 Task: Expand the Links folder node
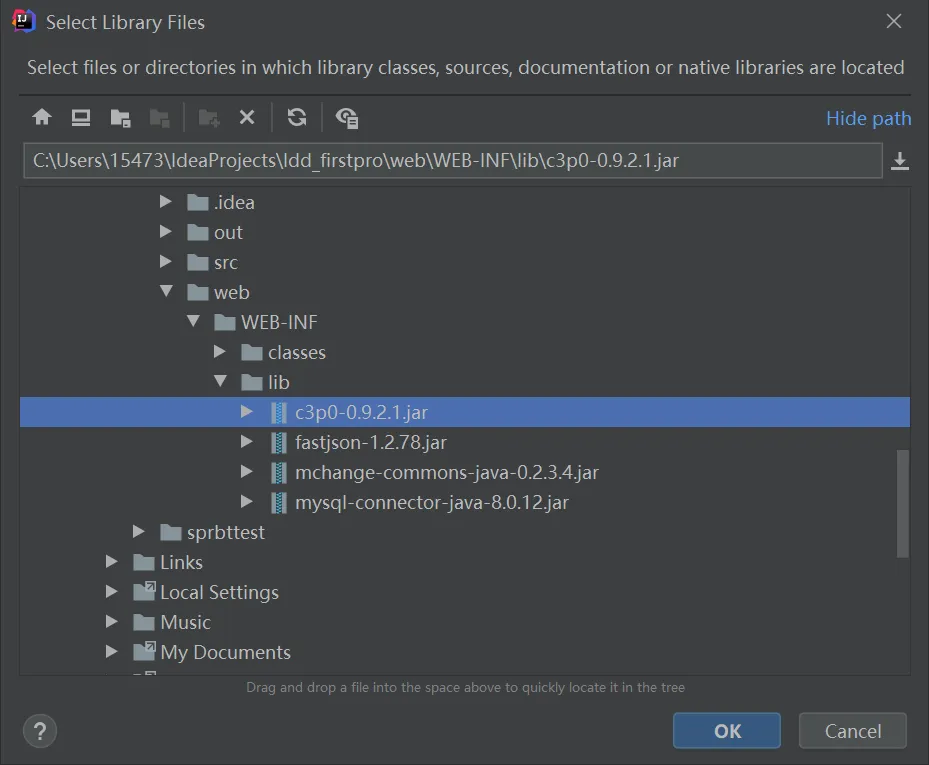click(x=112, y=562)
